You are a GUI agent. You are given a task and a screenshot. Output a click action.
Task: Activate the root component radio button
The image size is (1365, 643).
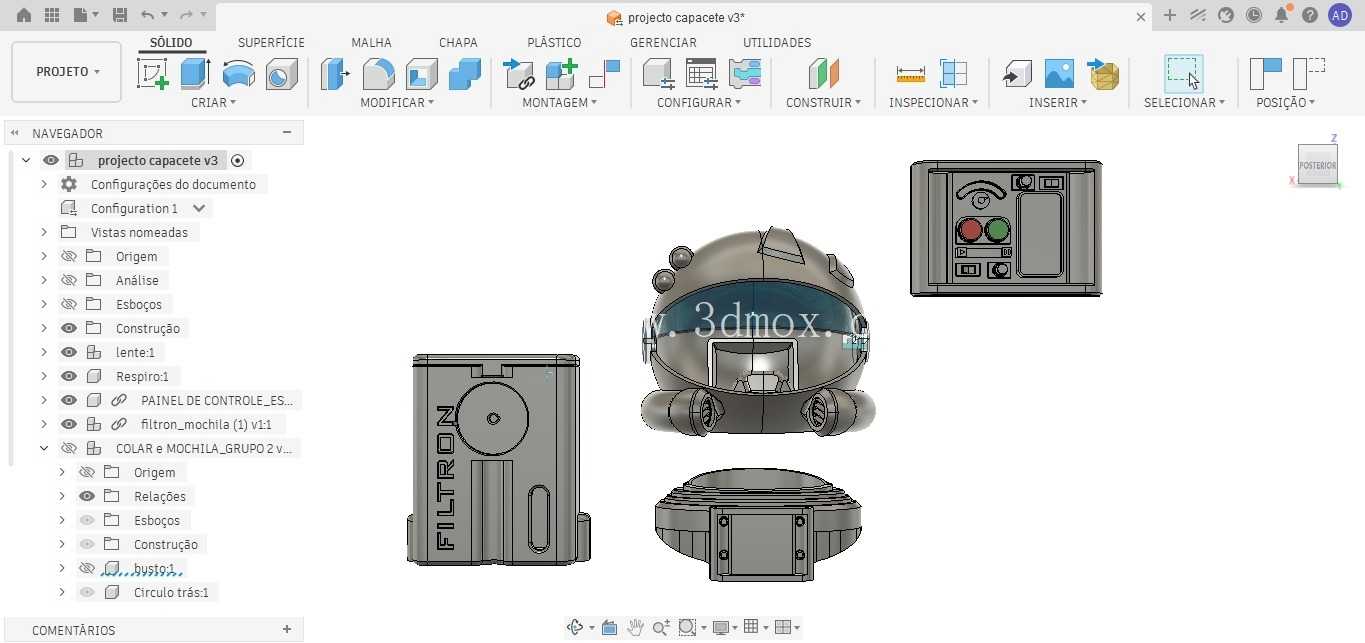[x=237, y=160]
